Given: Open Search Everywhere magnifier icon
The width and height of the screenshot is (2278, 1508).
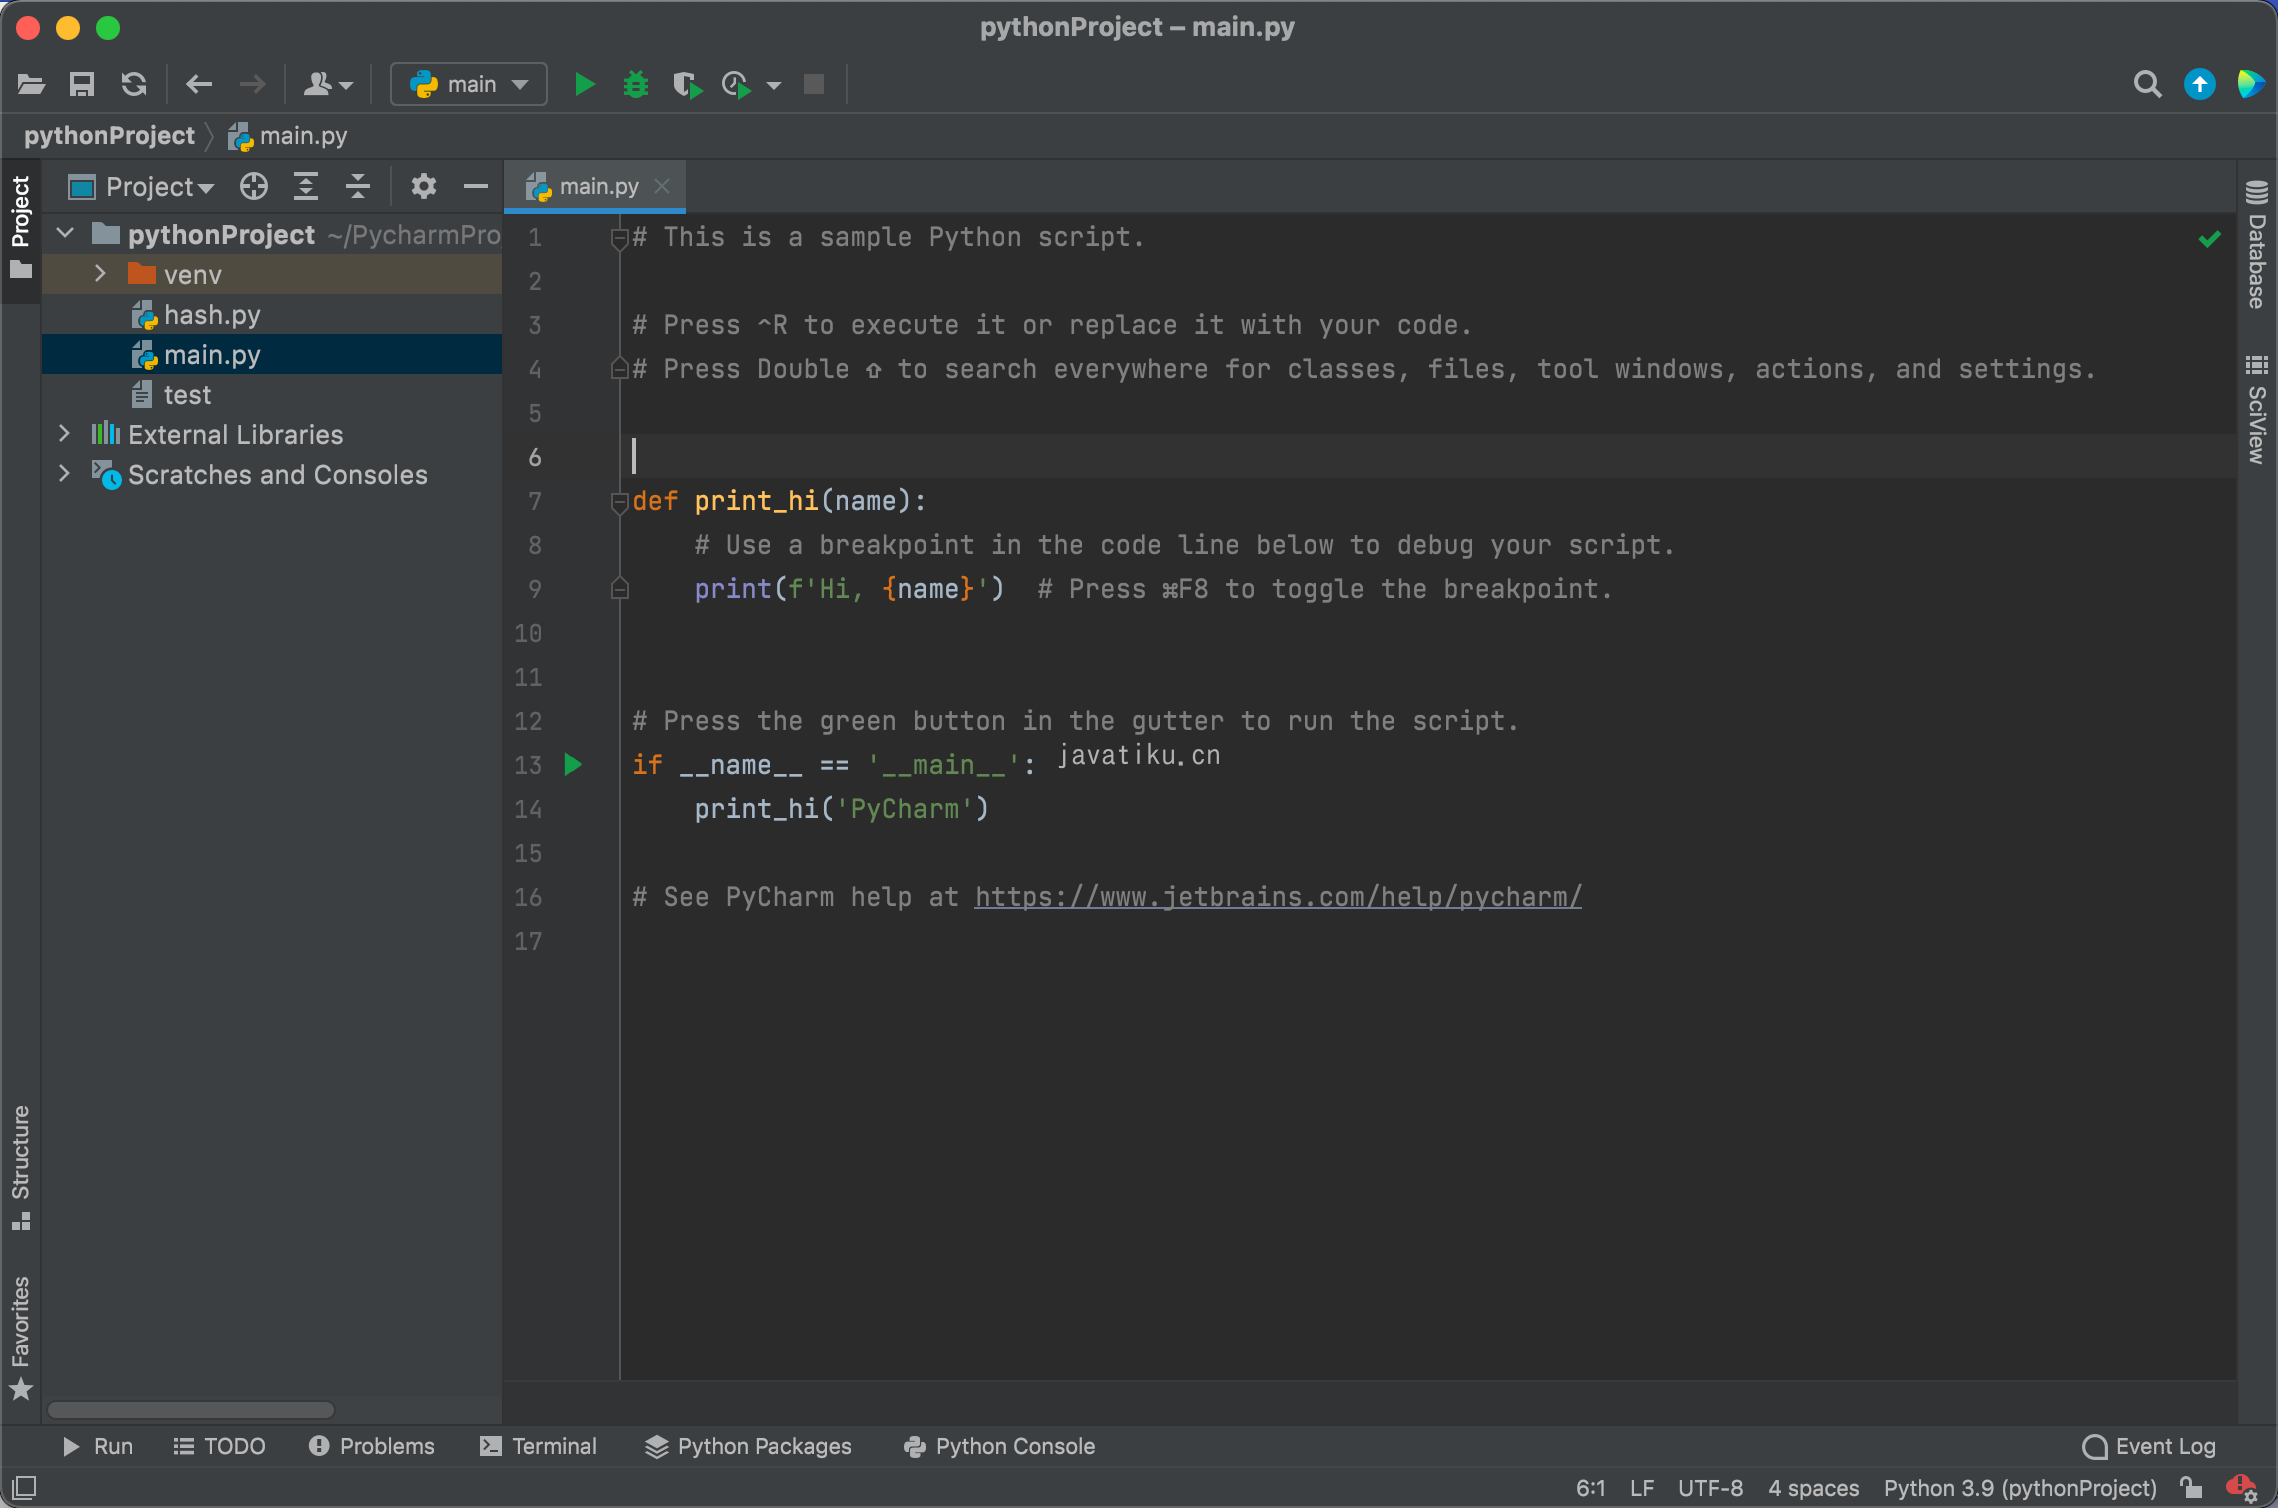Looking at the screenshot, I should [2147, 84].
